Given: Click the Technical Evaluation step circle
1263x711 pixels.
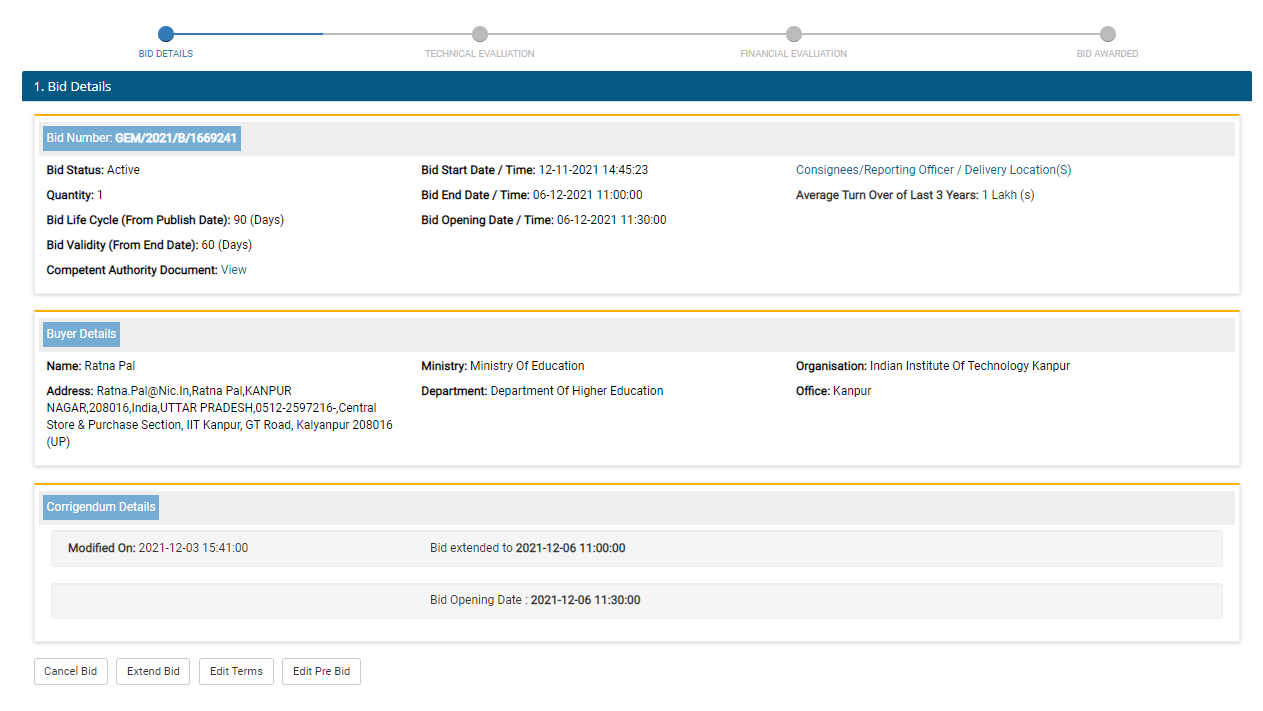Looking at the screenshot, I should (480, 34).
